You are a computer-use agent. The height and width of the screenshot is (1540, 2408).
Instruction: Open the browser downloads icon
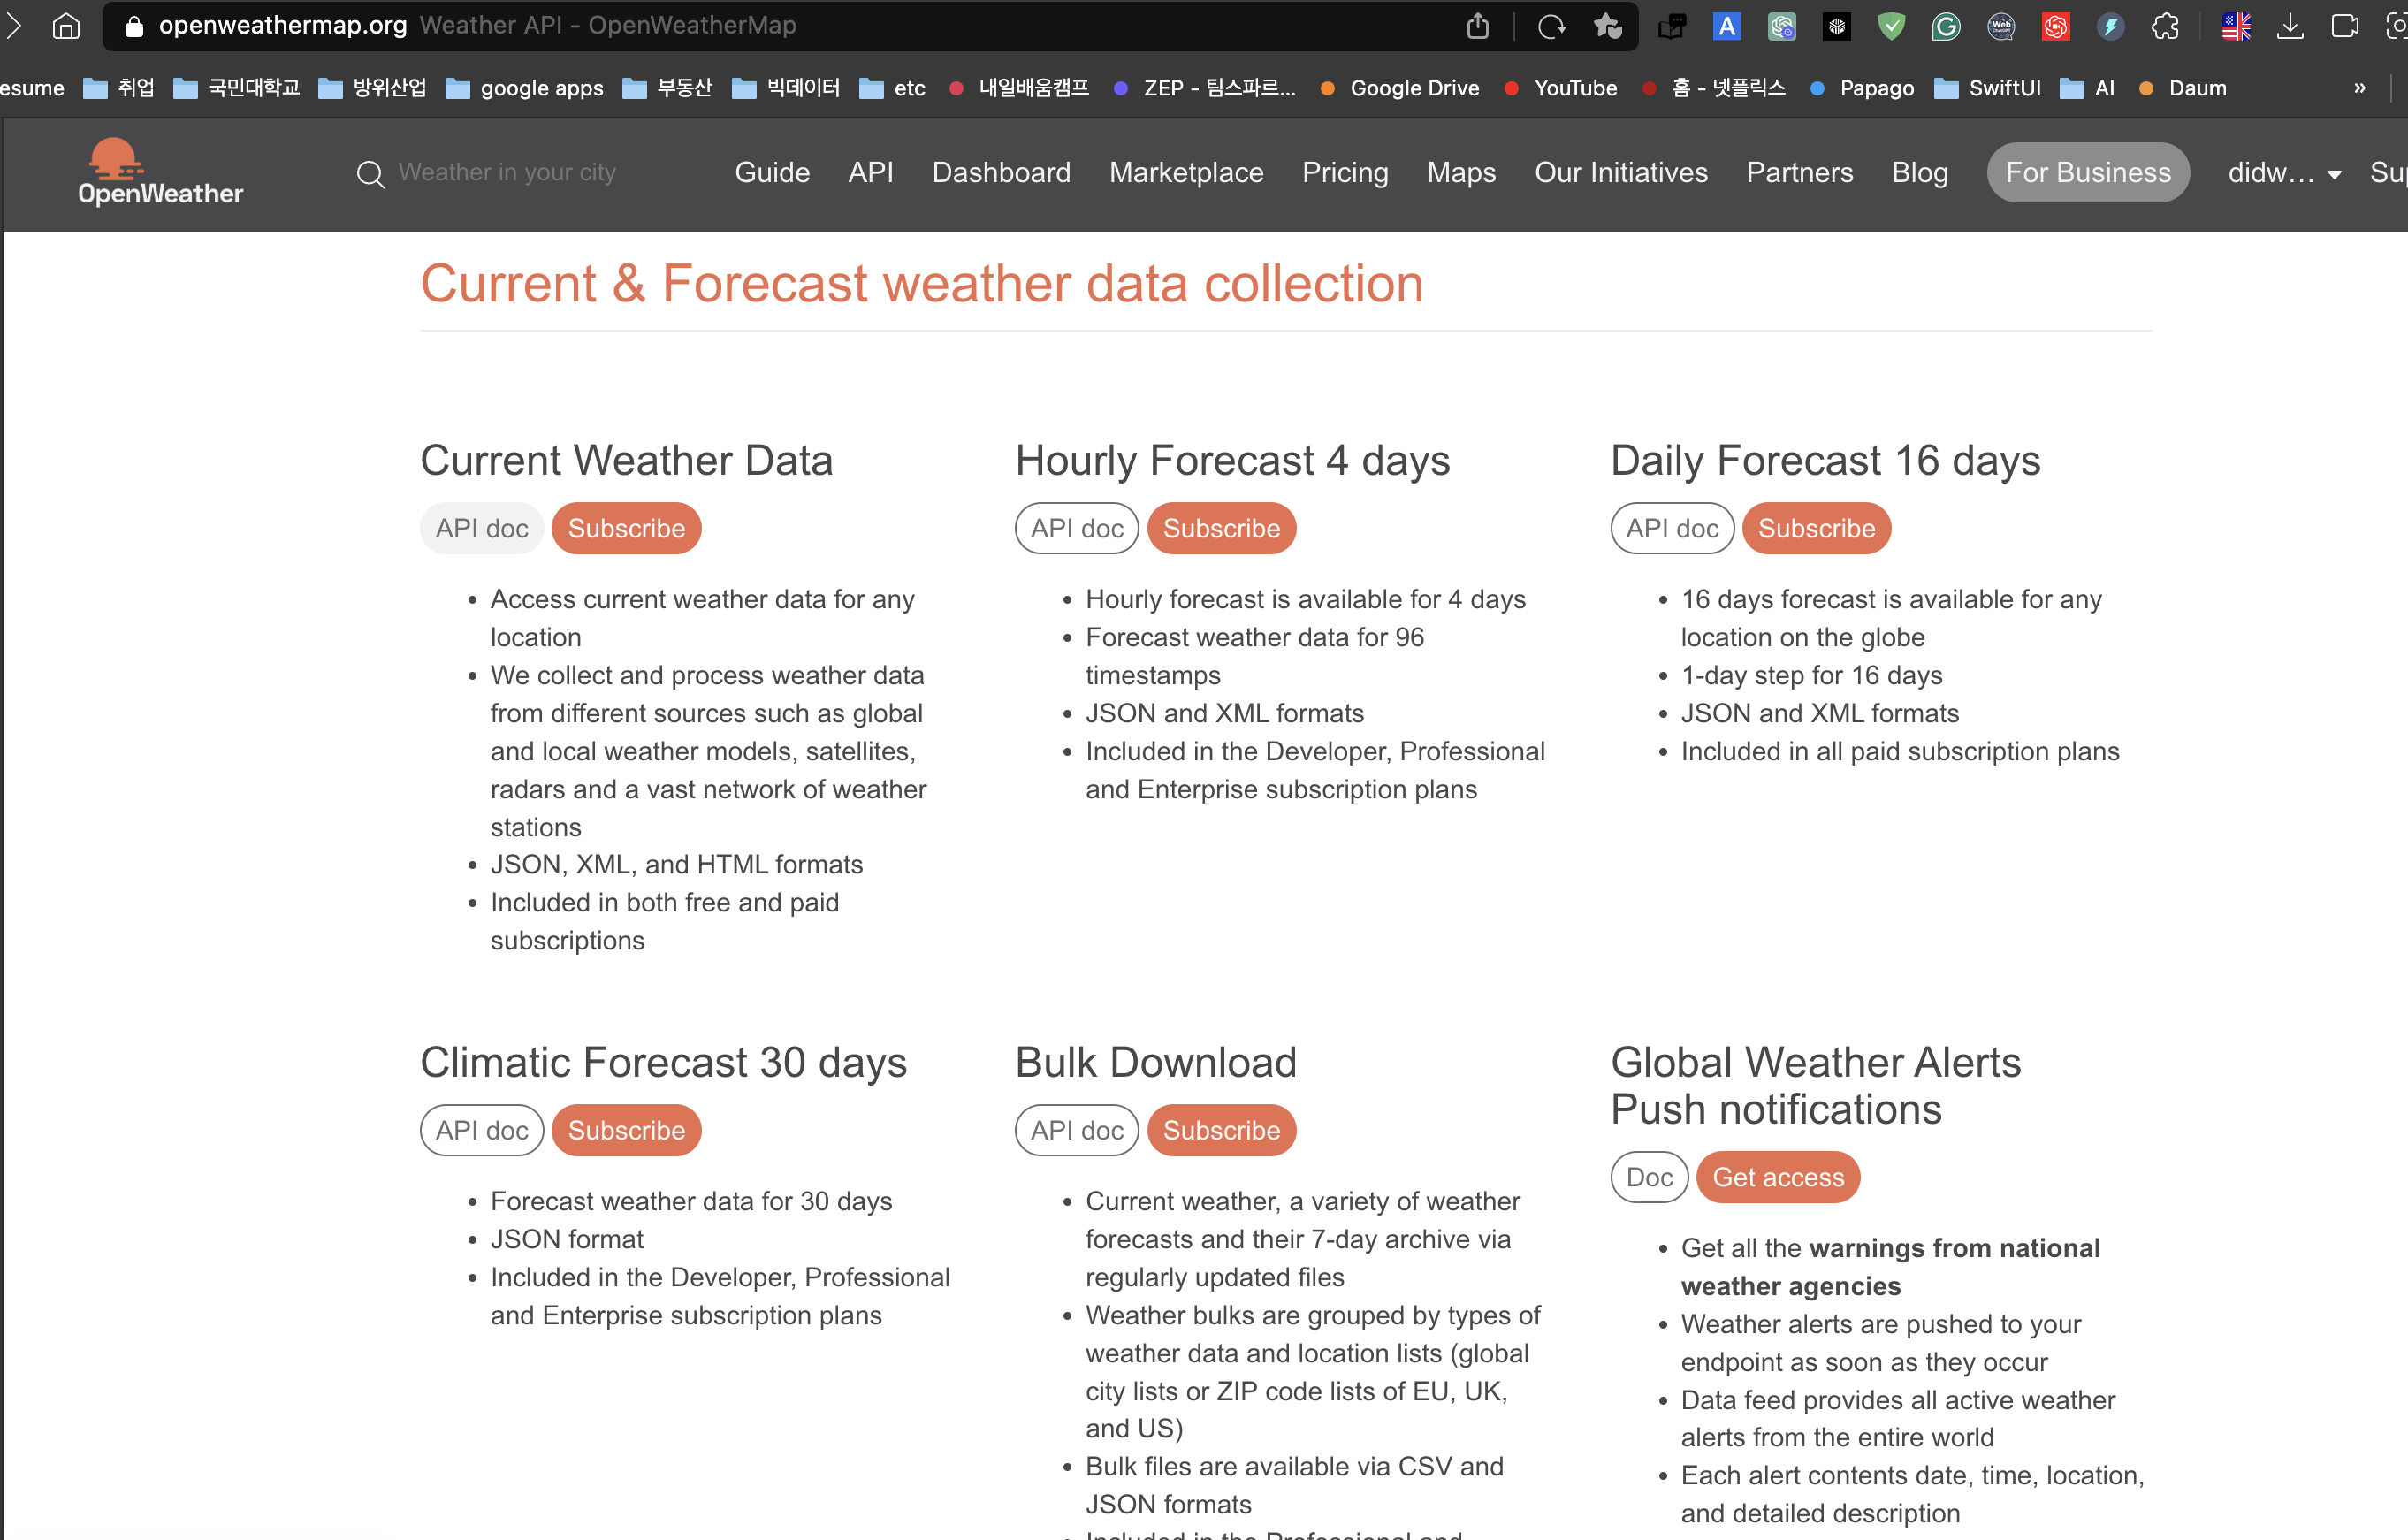2289,26
